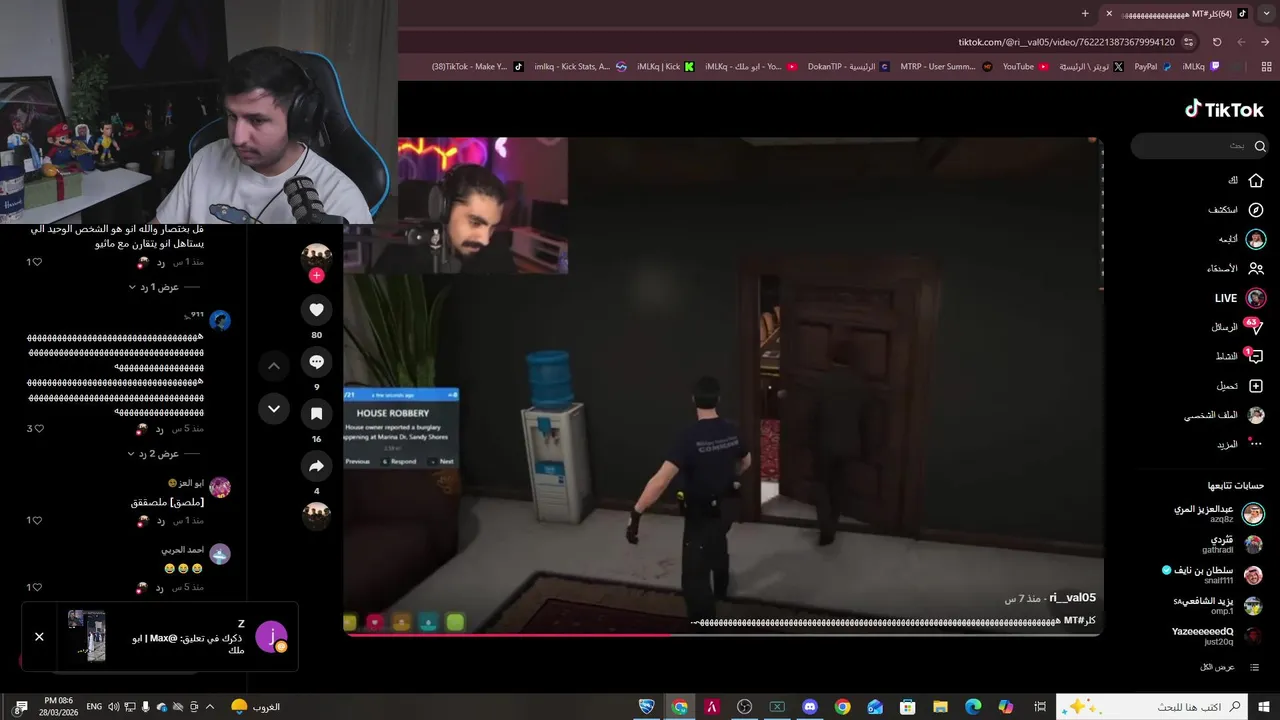1280x720 pixels.
Task: Reply to احمد الحربي's comment
Action: (160, 587)
